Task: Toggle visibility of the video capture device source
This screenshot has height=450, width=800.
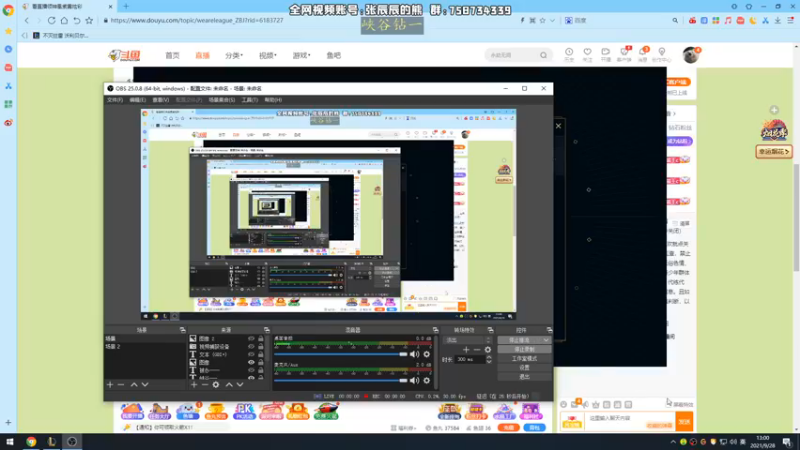Action: point(251,346)
